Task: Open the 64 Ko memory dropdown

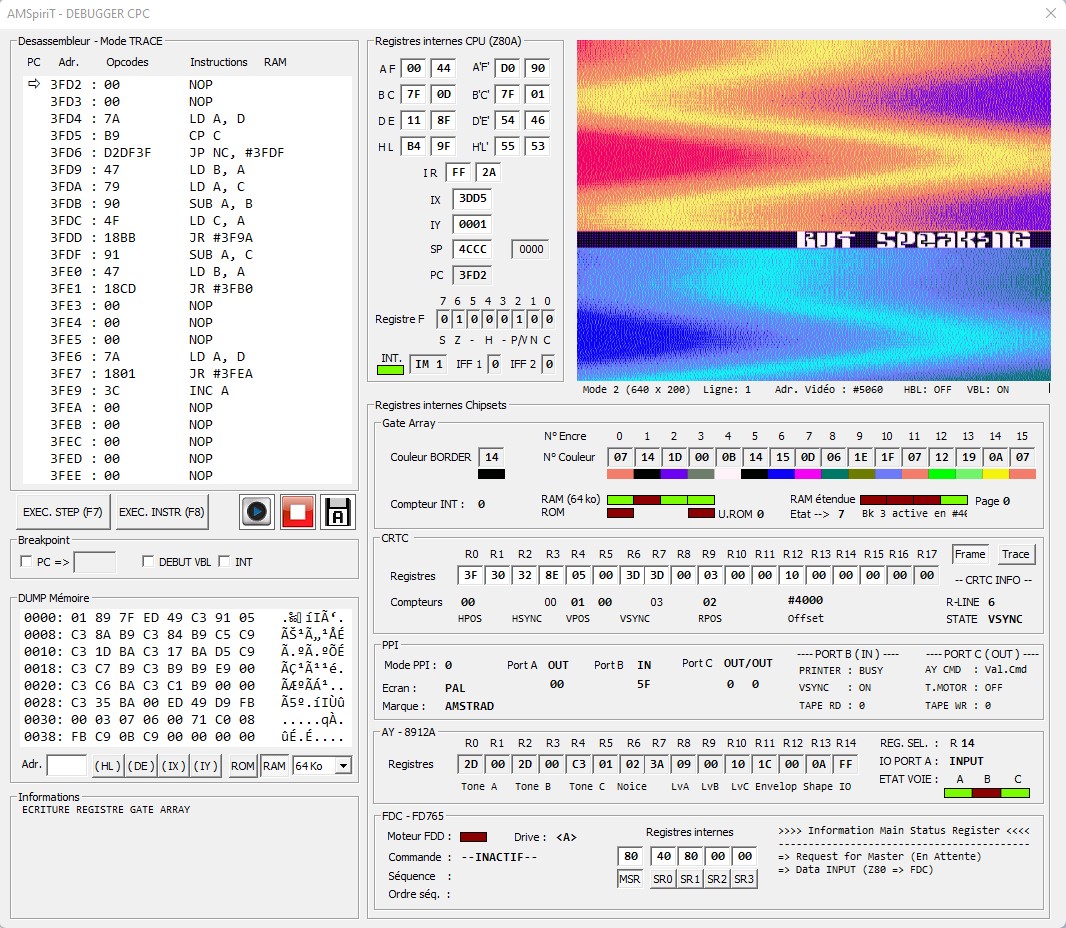Action: click(343, 766)
